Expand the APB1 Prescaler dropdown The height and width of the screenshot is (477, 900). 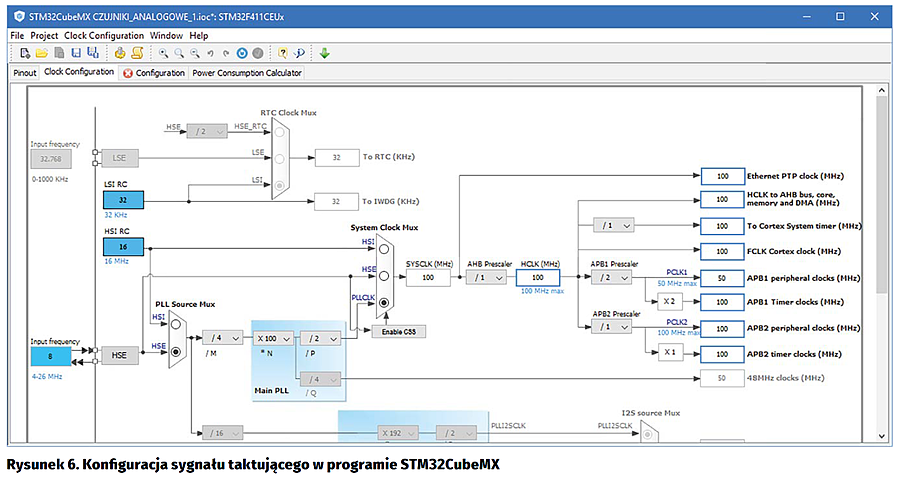pyautogui.click(x=611, y=277)
